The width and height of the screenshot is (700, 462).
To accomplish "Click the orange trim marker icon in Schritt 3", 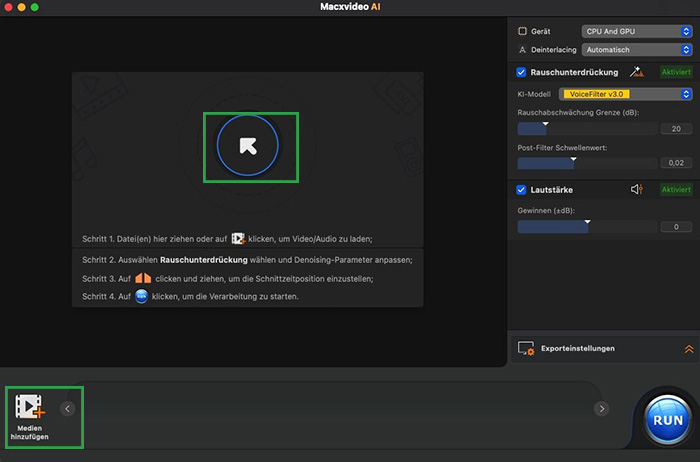I will coord(143,278).
